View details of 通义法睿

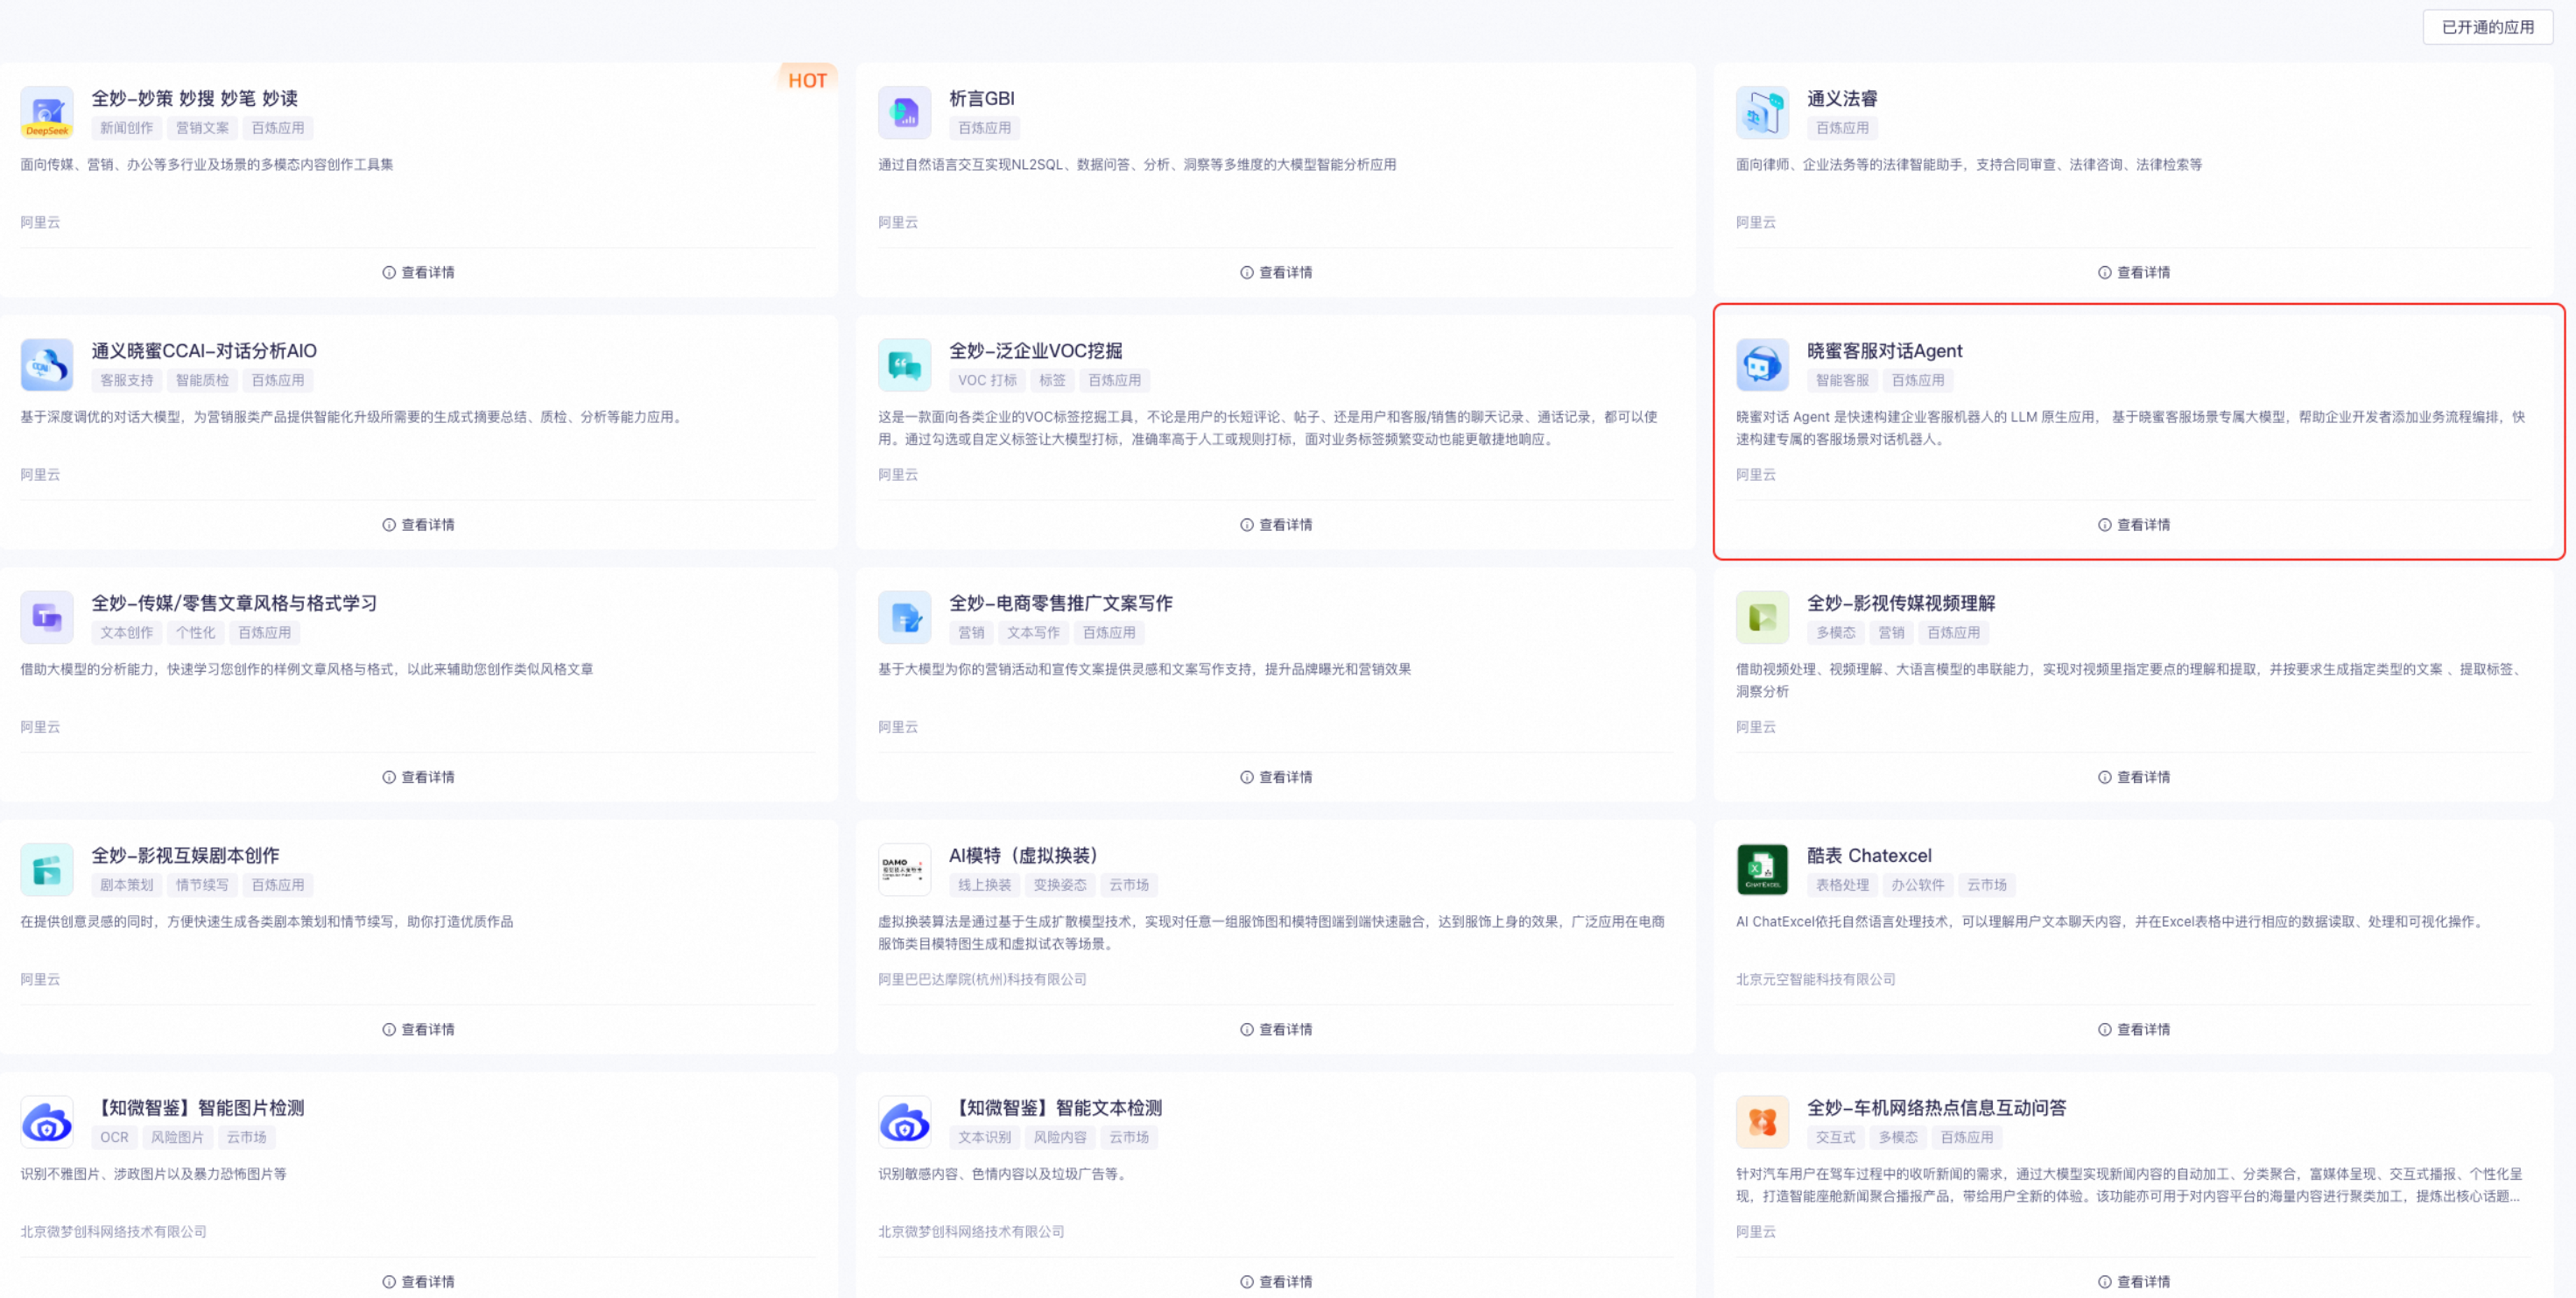2134,272
